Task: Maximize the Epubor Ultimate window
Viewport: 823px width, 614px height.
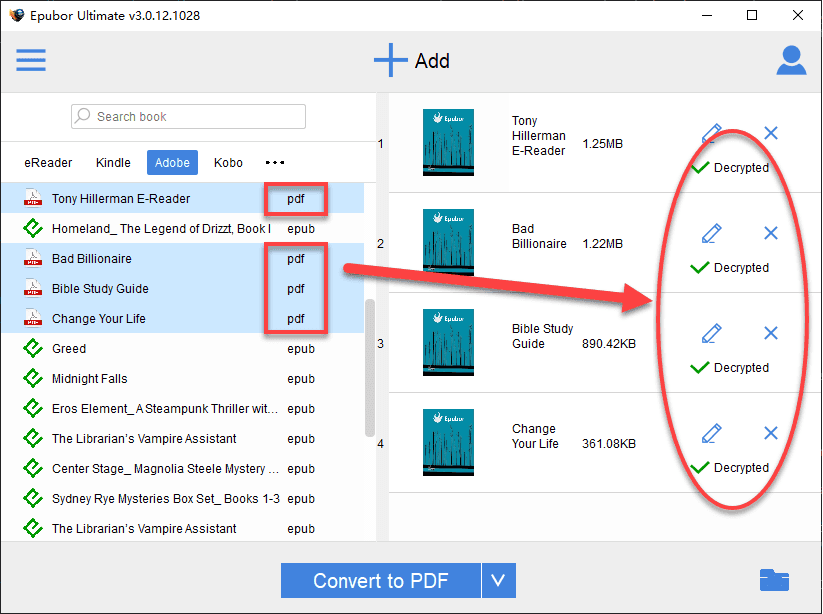Action: point(752,15)
